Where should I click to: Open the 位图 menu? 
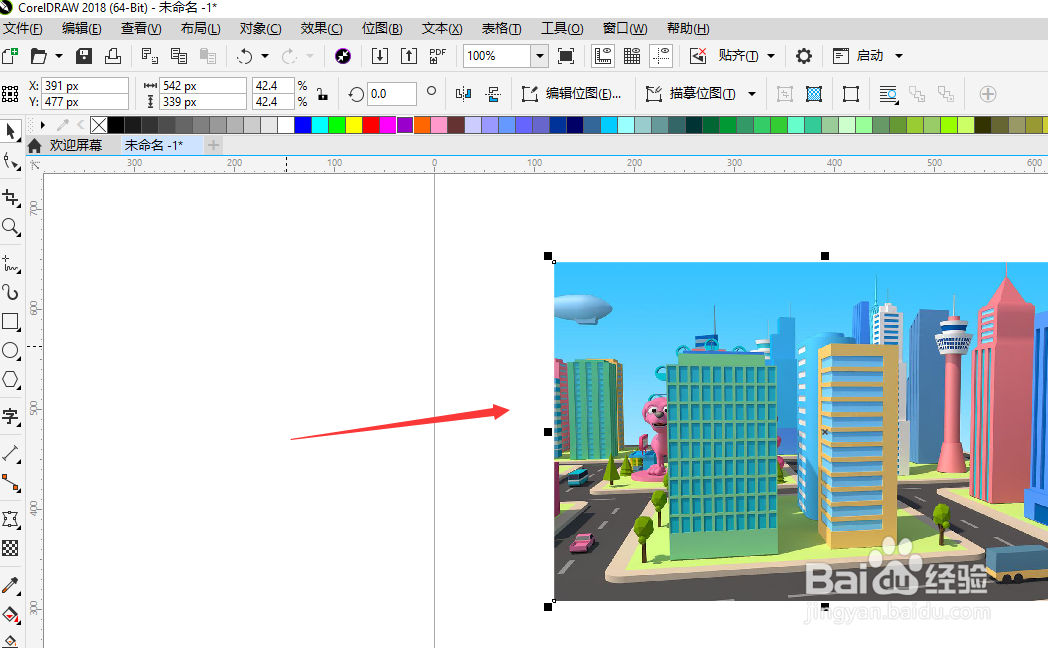coord(382,29)
